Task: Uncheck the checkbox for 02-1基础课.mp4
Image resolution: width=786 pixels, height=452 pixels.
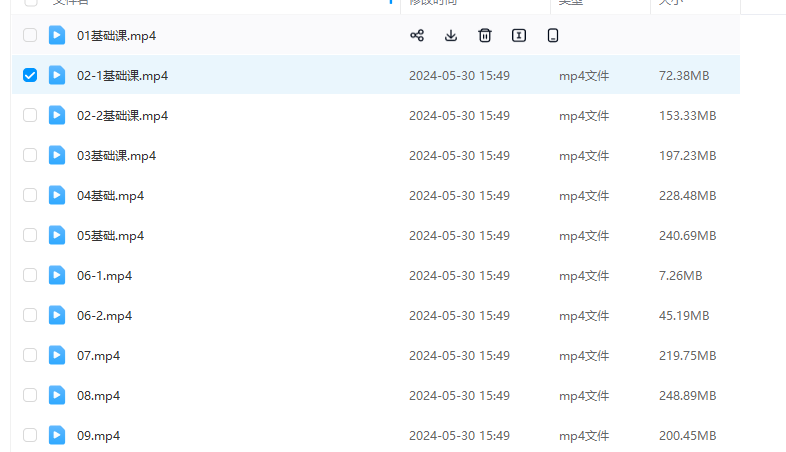Action: point(30,76)
